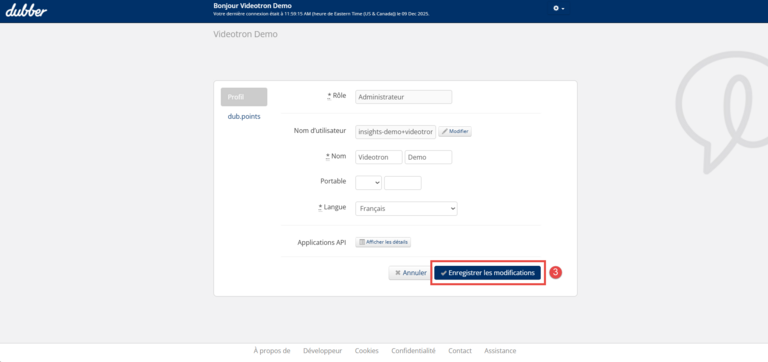The image size is (768, 362).
Task: Click the dubber logo
Action: [x=26, y=10]
